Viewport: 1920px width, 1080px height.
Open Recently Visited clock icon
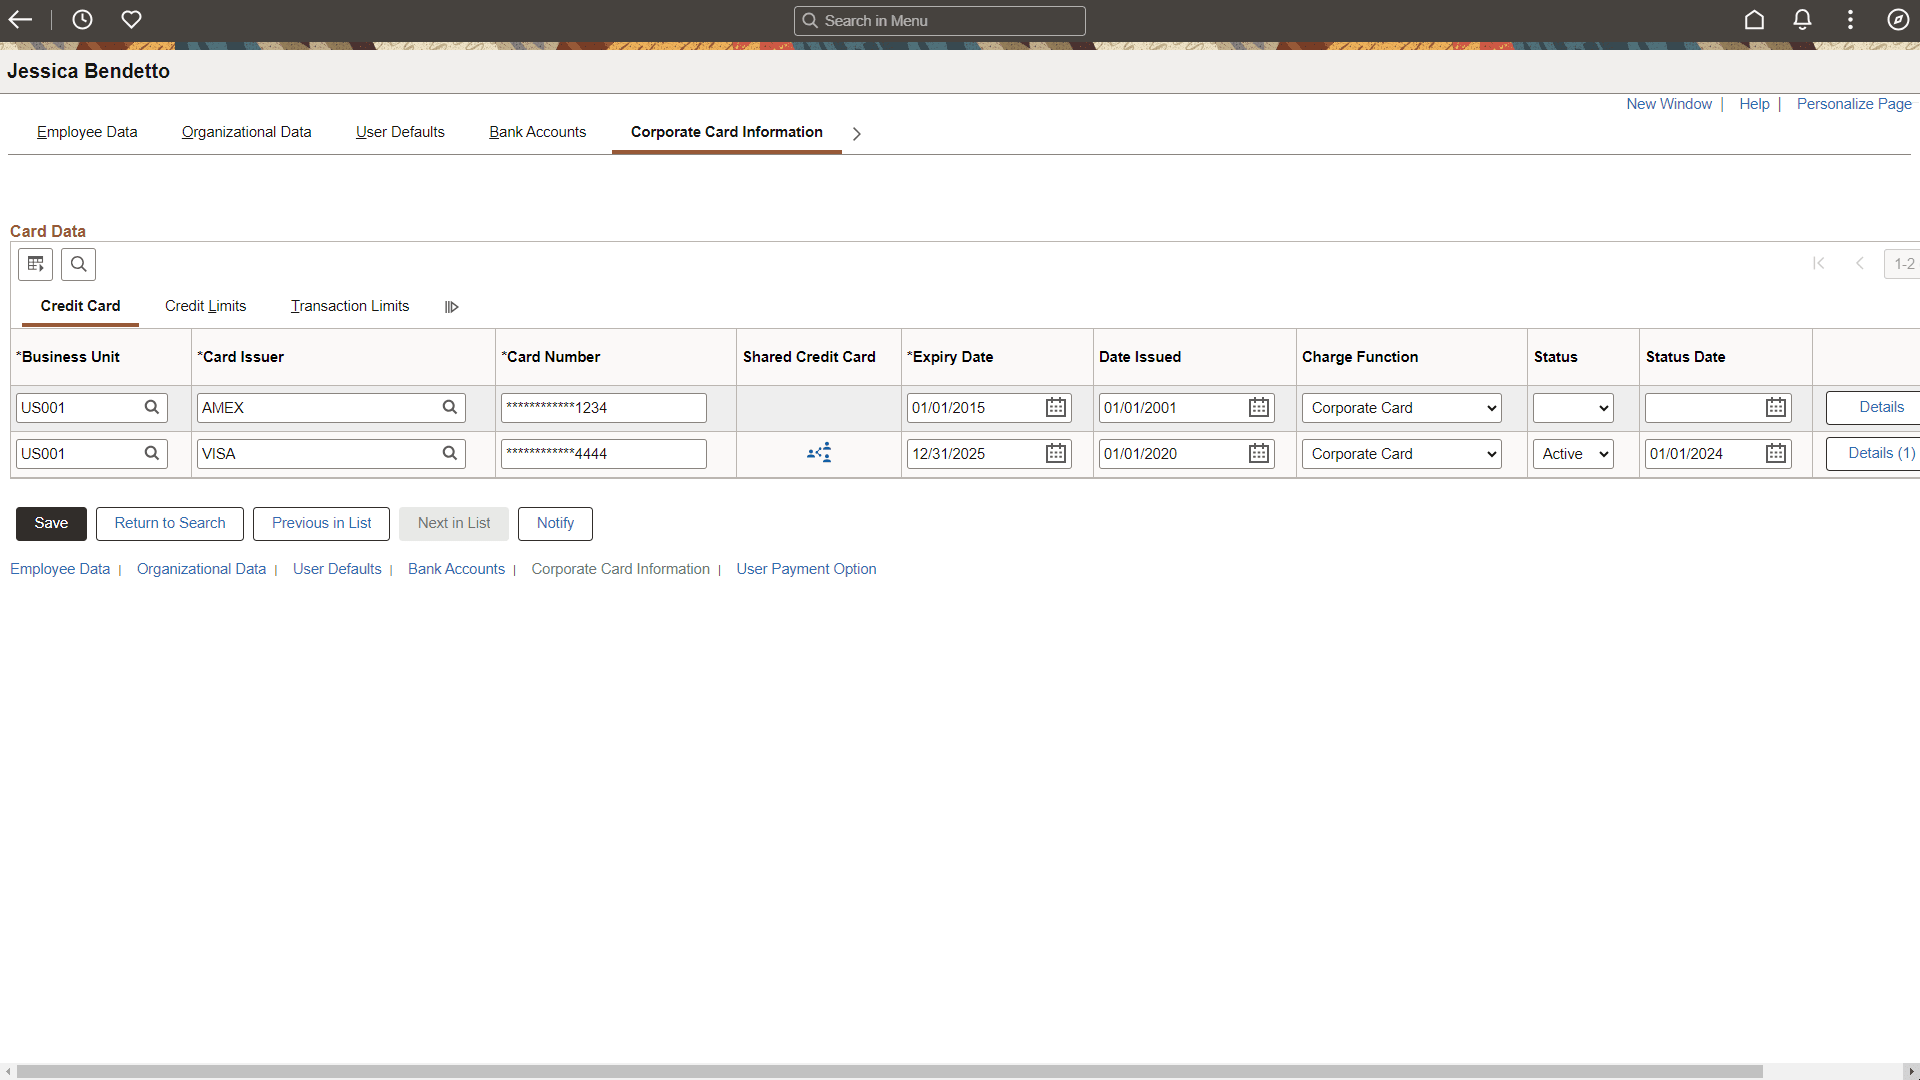point(82,20)
